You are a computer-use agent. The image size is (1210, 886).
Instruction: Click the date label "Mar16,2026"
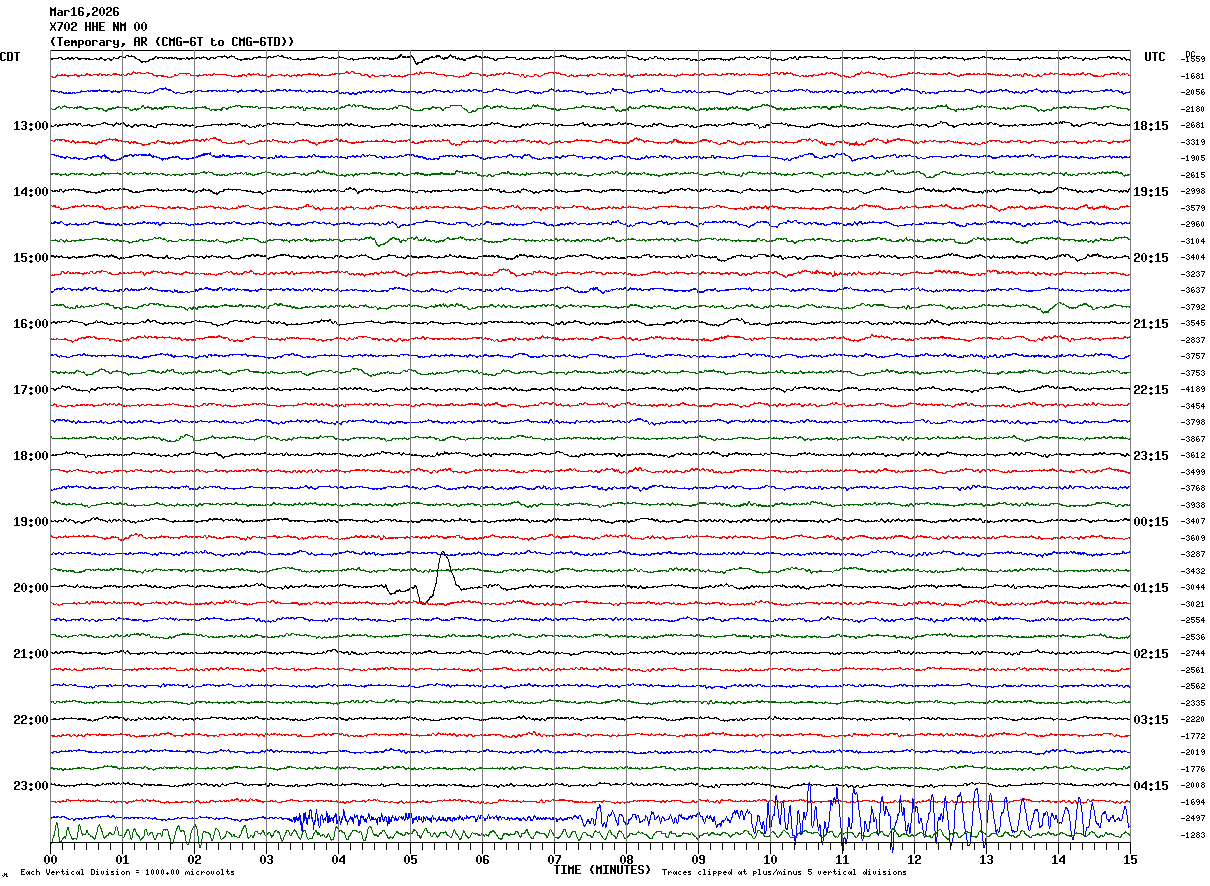[84, 12]
